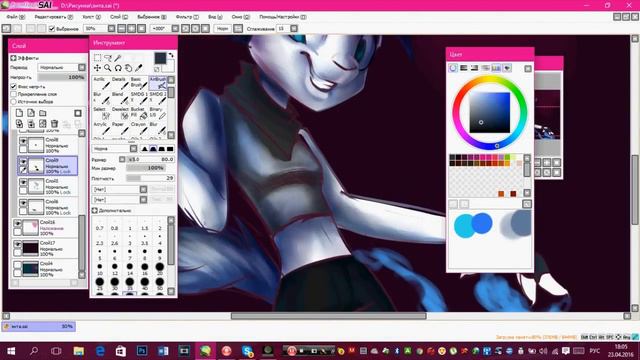Click the canvas horizontal scrollbar thumb
This screenshot has width=640, height=360.
[329, 316]
